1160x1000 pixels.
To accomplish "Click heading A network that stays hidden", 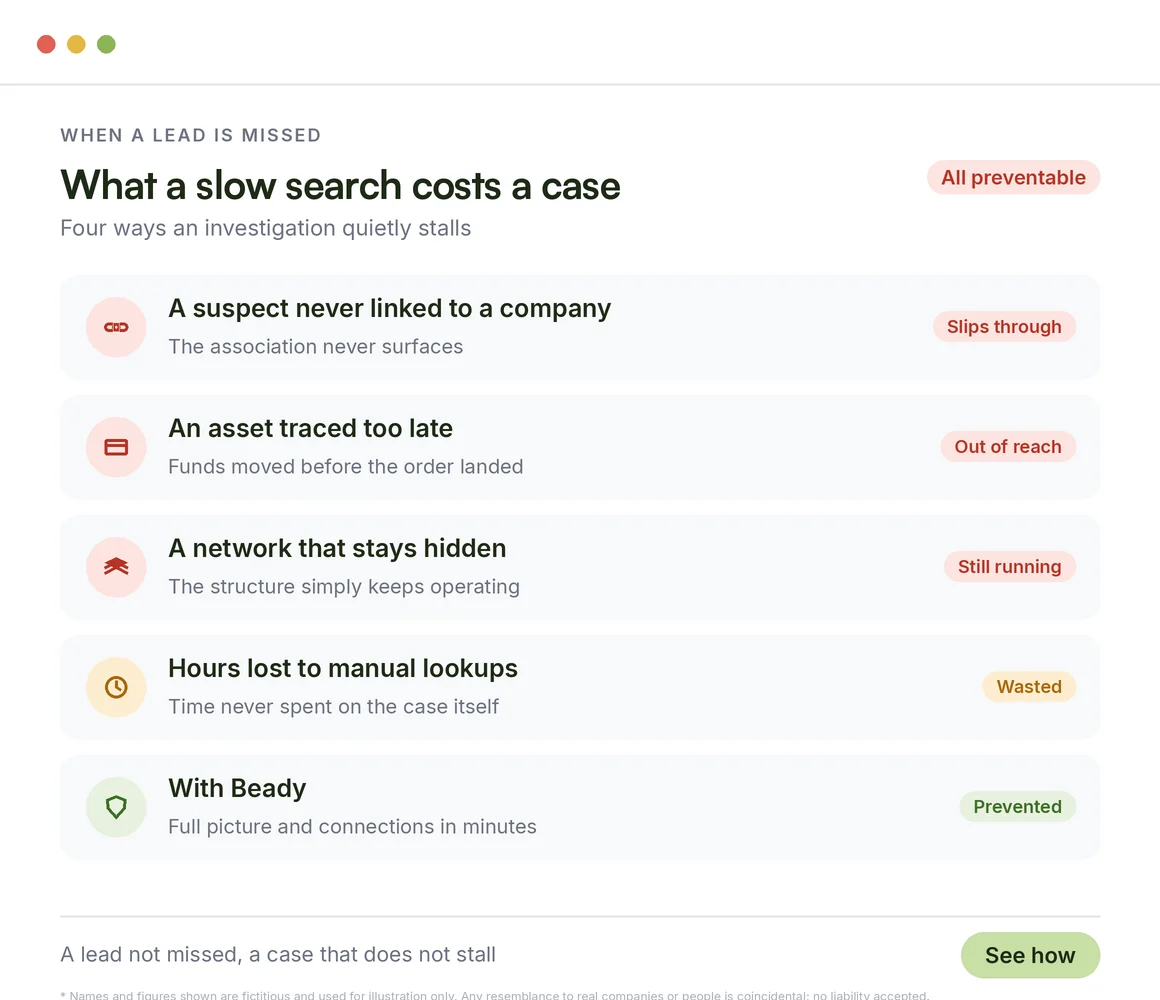I will tap(337, 548).
